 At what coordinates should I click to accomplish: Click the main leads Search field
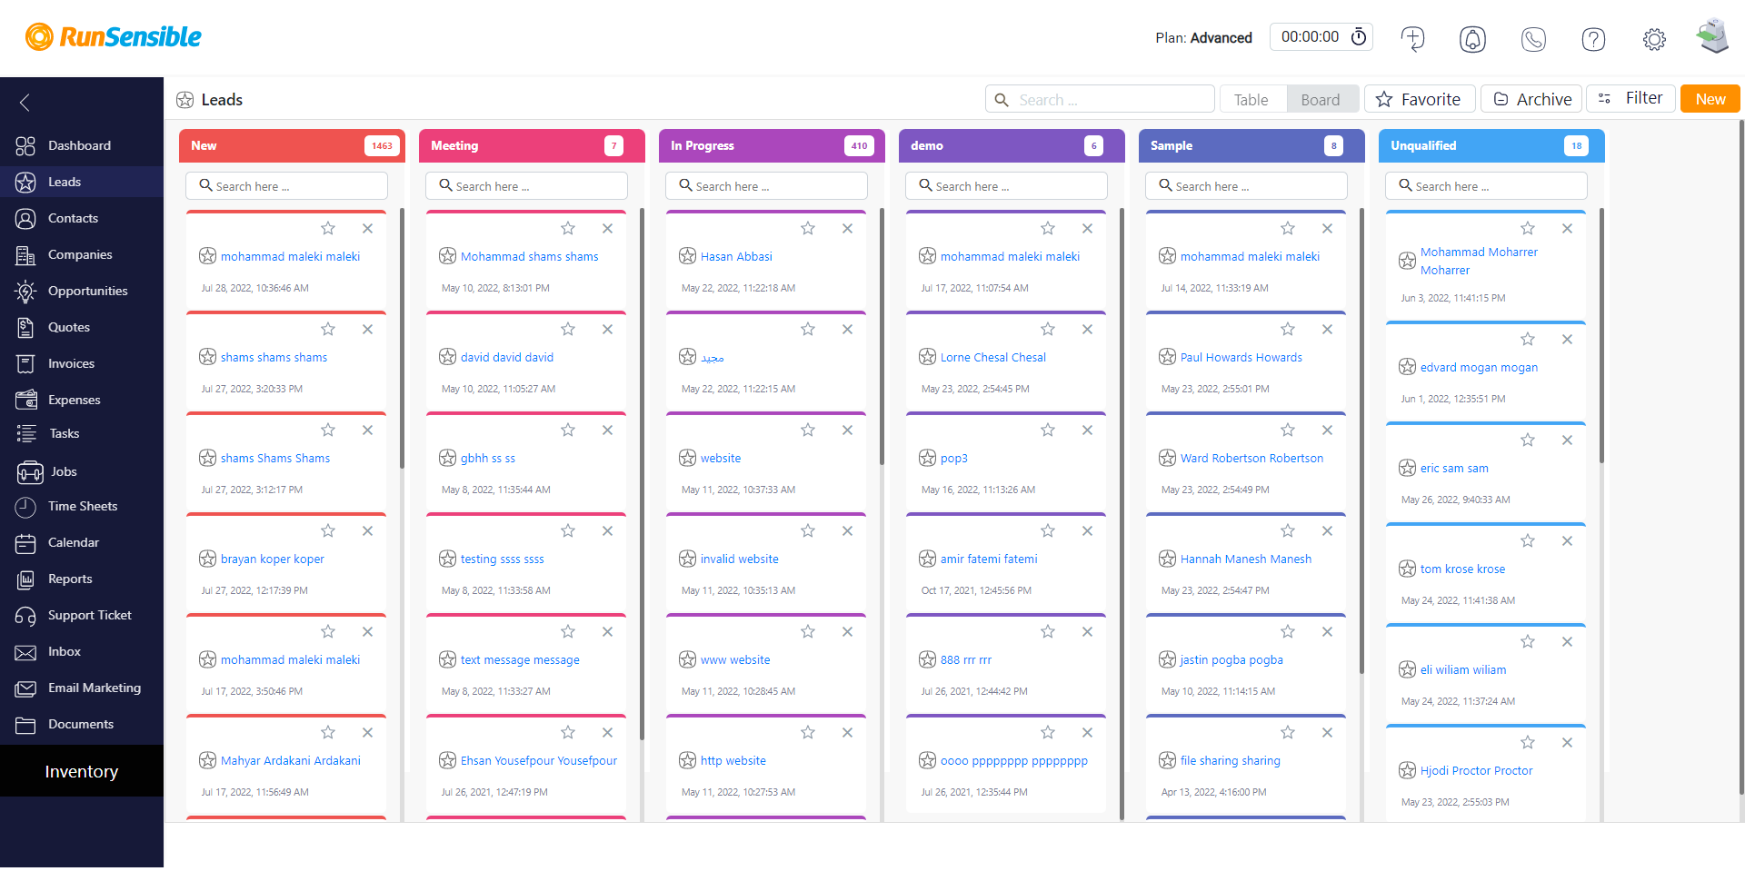coord(1100,99)
